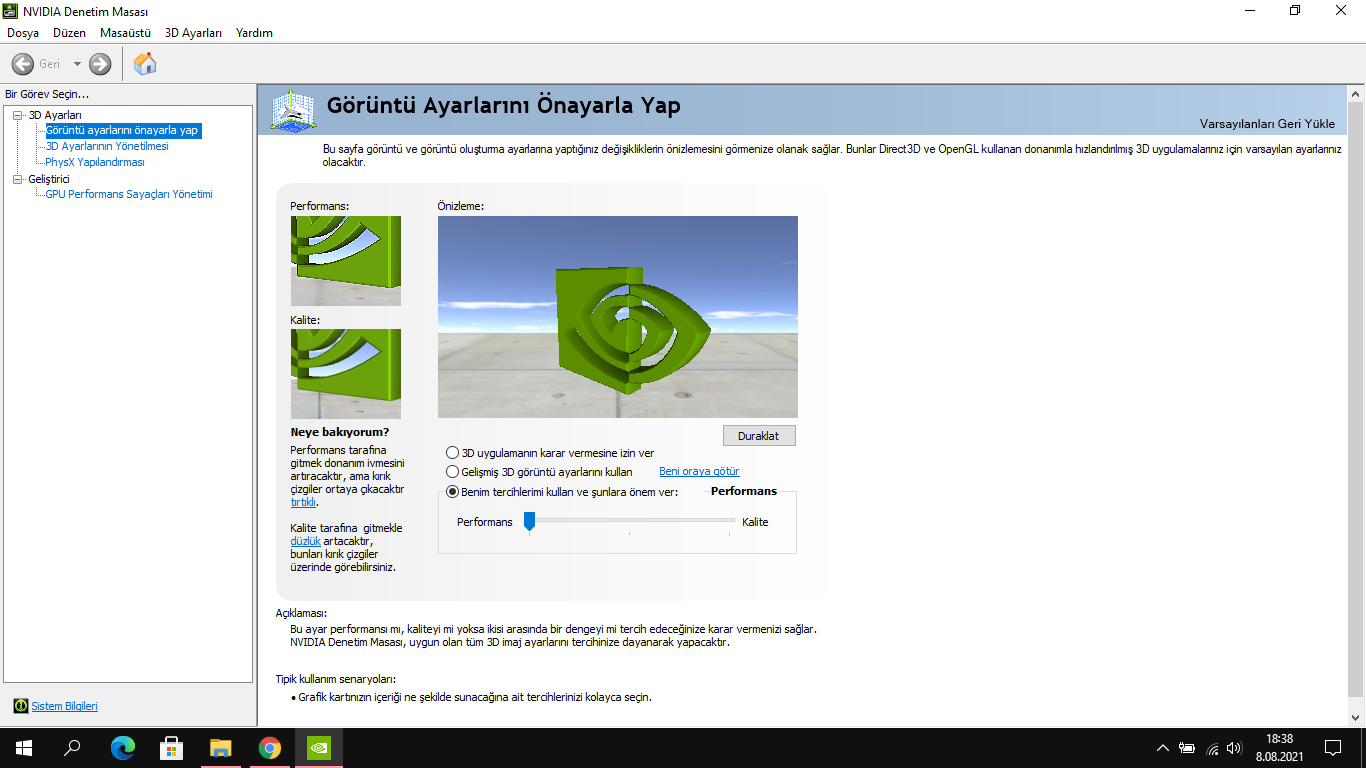Select '3D uygulamanın karar vermesine izin ver' option
This screenshot has height=768, width=1366.
[x=550, y=453]
